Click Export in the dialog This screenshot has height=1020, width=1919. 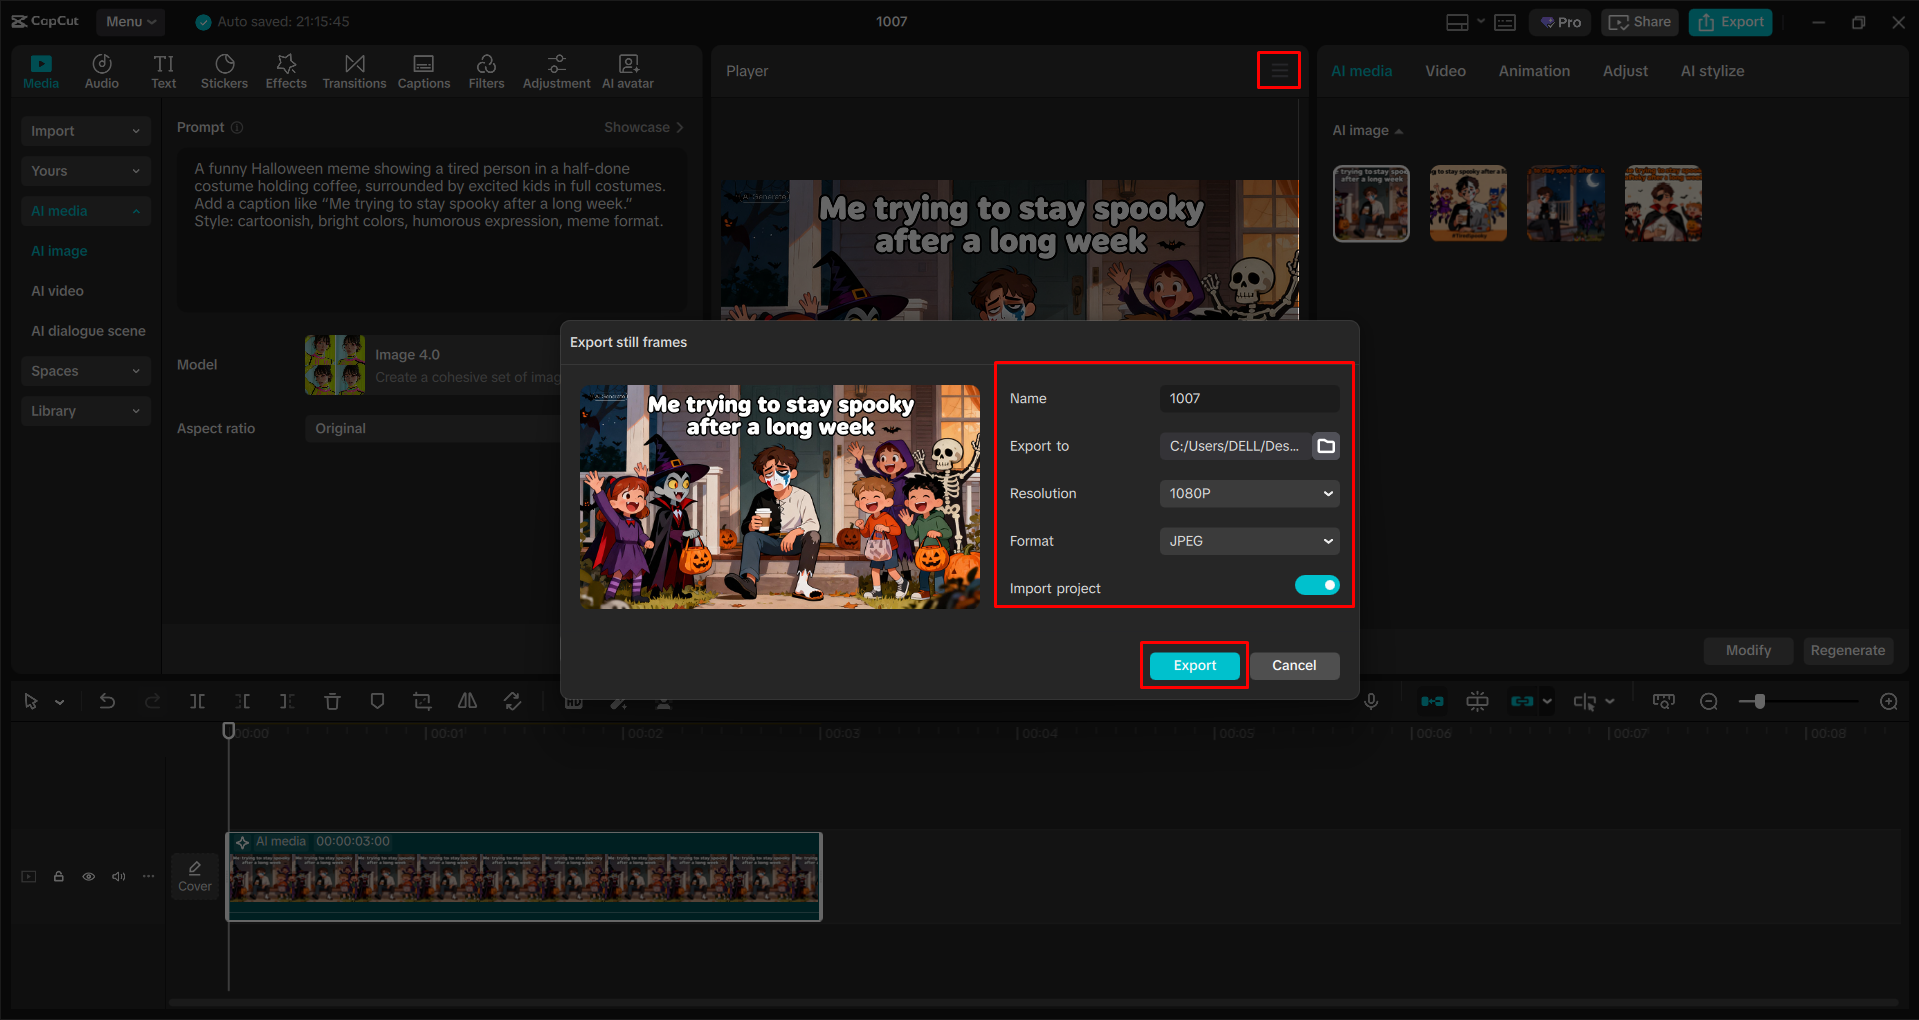(x=1193, y=665)
